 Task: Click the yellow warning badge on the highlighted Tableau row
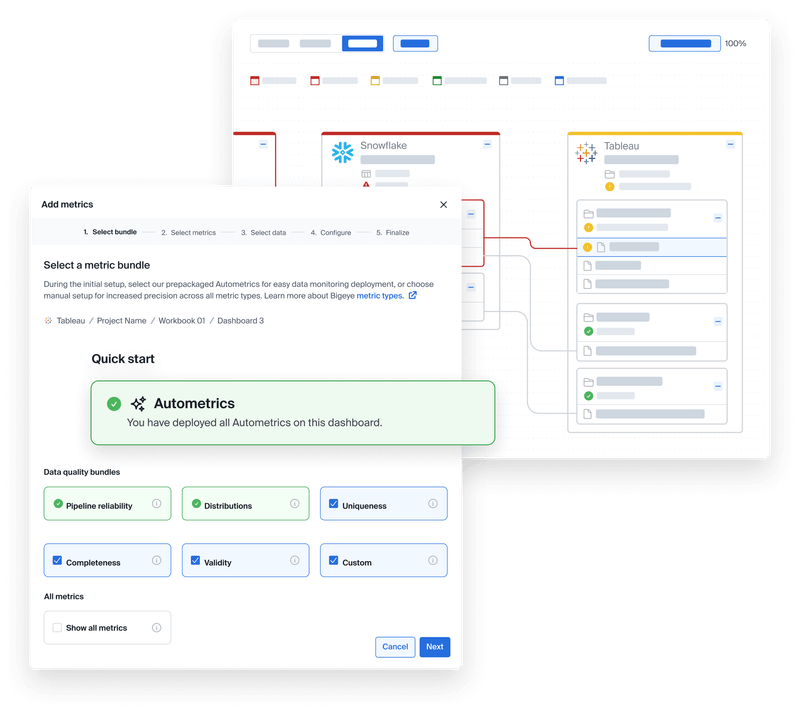tap(588, 247)
